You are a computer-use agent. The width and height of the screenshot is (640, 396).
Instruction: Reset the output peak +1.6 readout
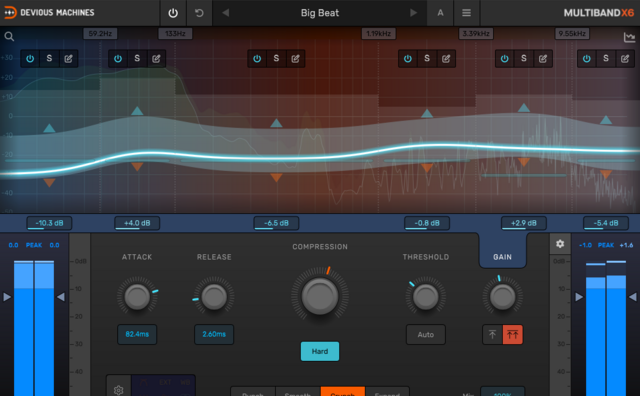[626, 245]
